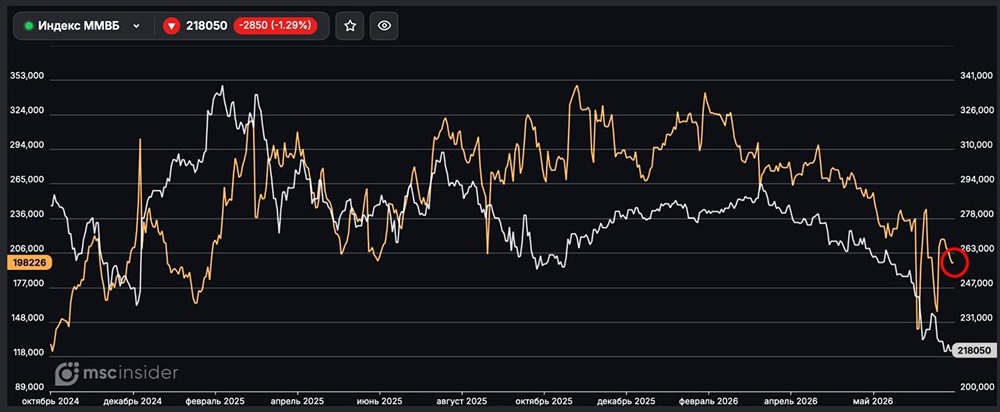Viewport: 1000px width, 412px height.
Task: Click the 294,000 right axis value
Action: 977,180
